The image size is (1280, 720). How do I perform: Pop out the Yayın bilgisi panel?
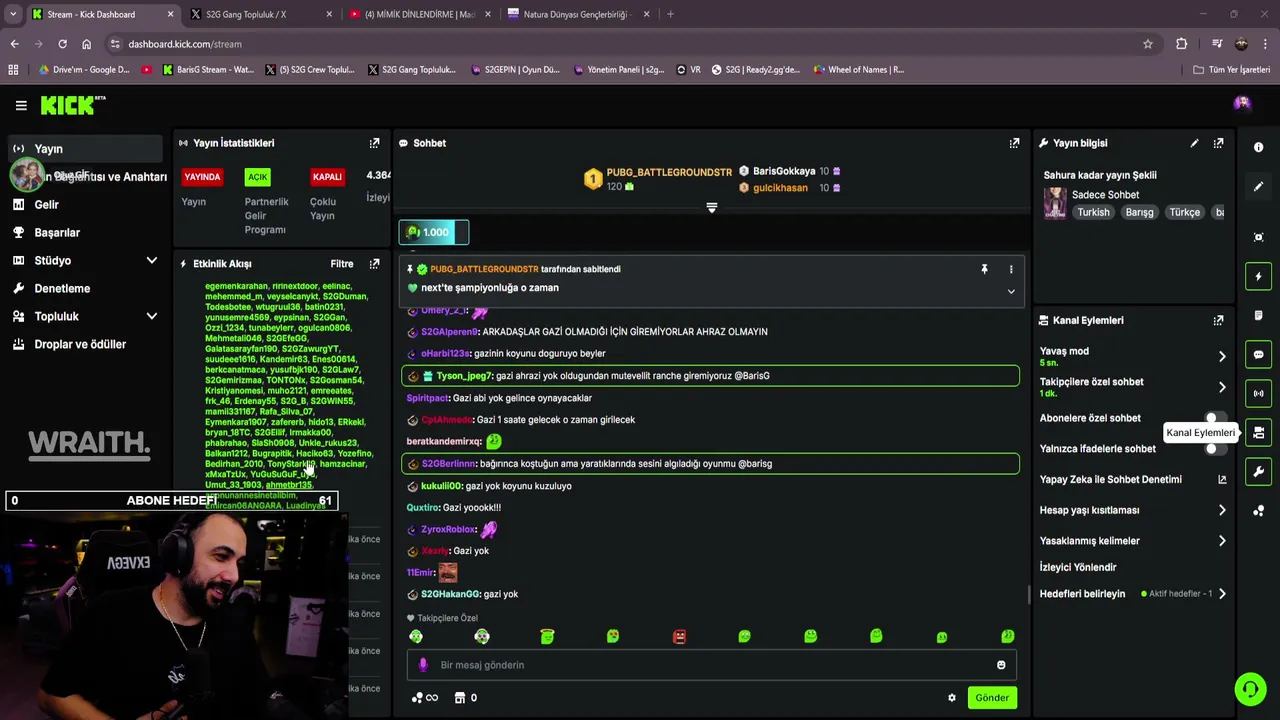pyautogui.click(x=1218, y=143)
